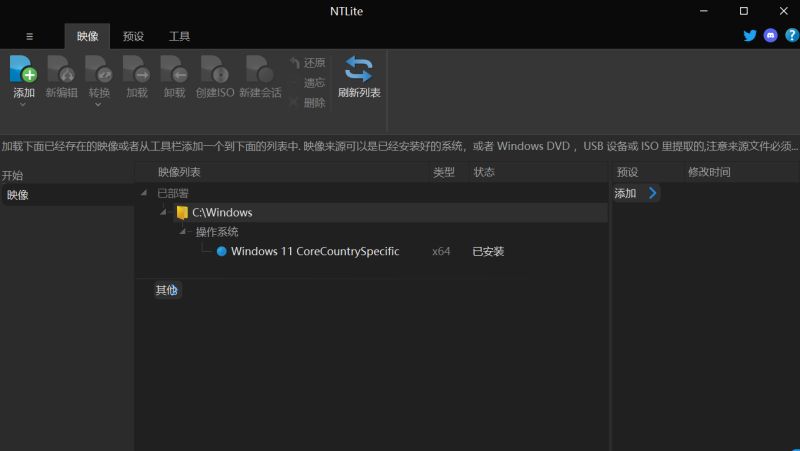
Task: Click the 已部署 group label
Action: point(173,193)
